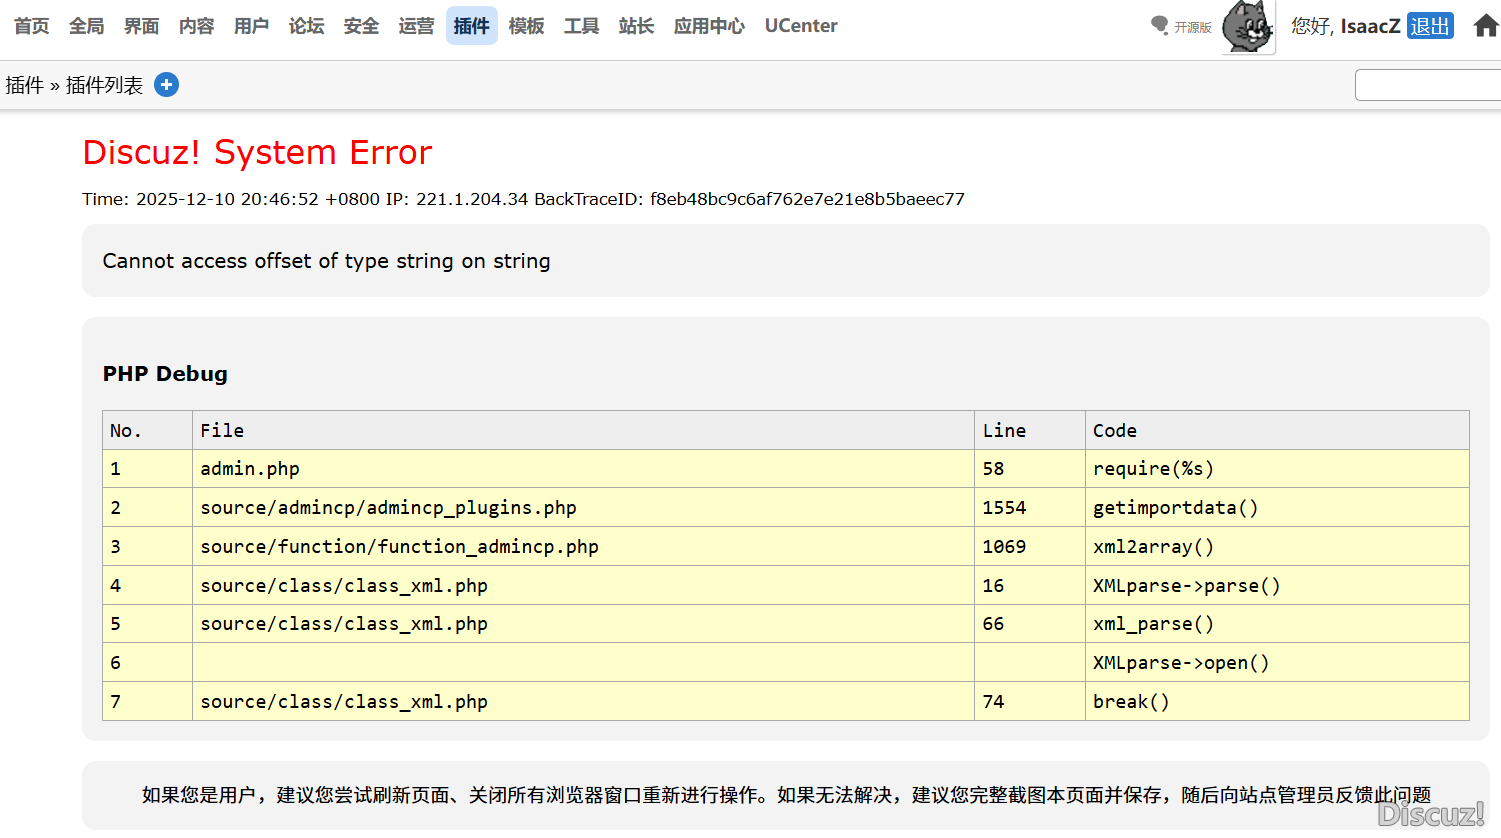Open the 用户 menu
This screenshot has height=838, width=1501.
pyautogui.click(x=252, y=26)
